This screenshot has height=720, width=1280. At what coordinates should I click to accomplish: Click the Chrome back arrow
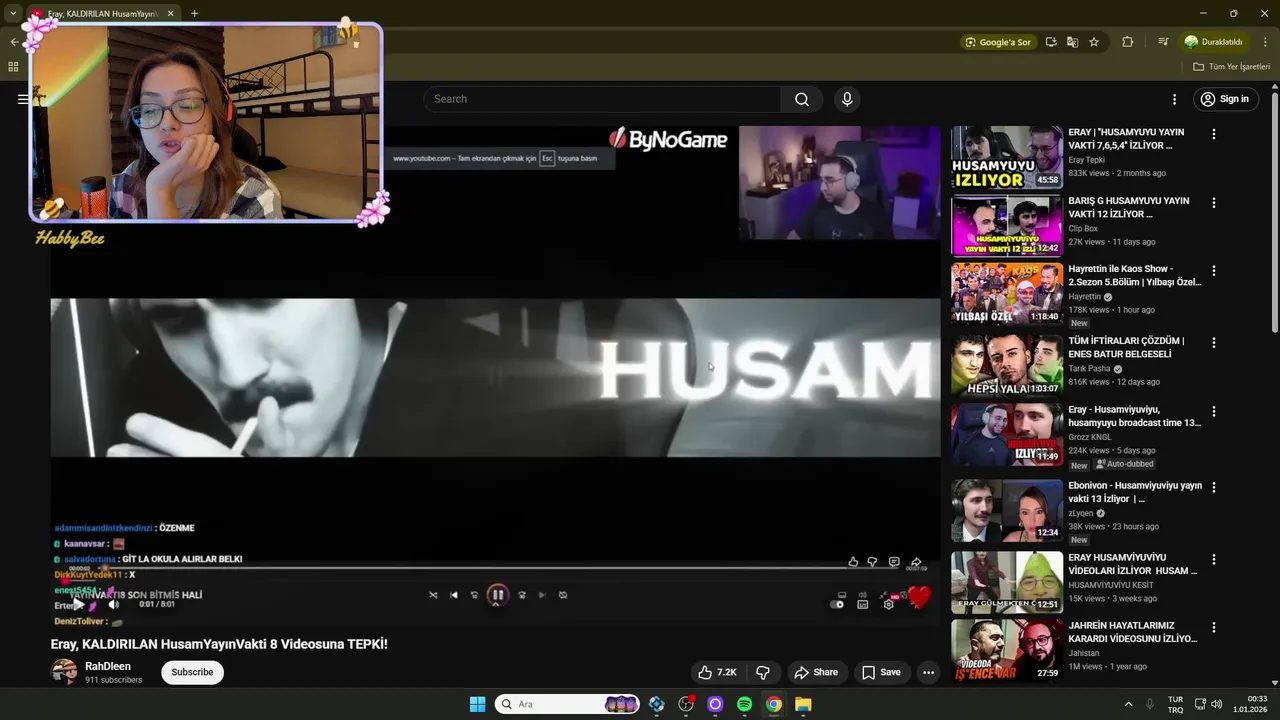(x=13, y=42)
